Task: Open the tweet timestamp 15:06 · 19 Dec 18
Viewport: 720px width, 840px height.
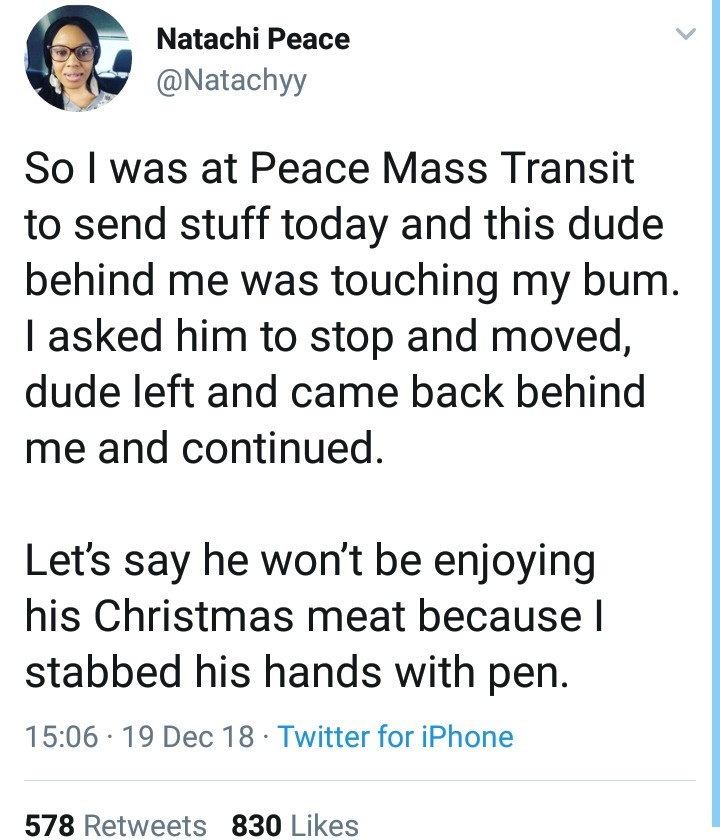Action: point(140,736)
